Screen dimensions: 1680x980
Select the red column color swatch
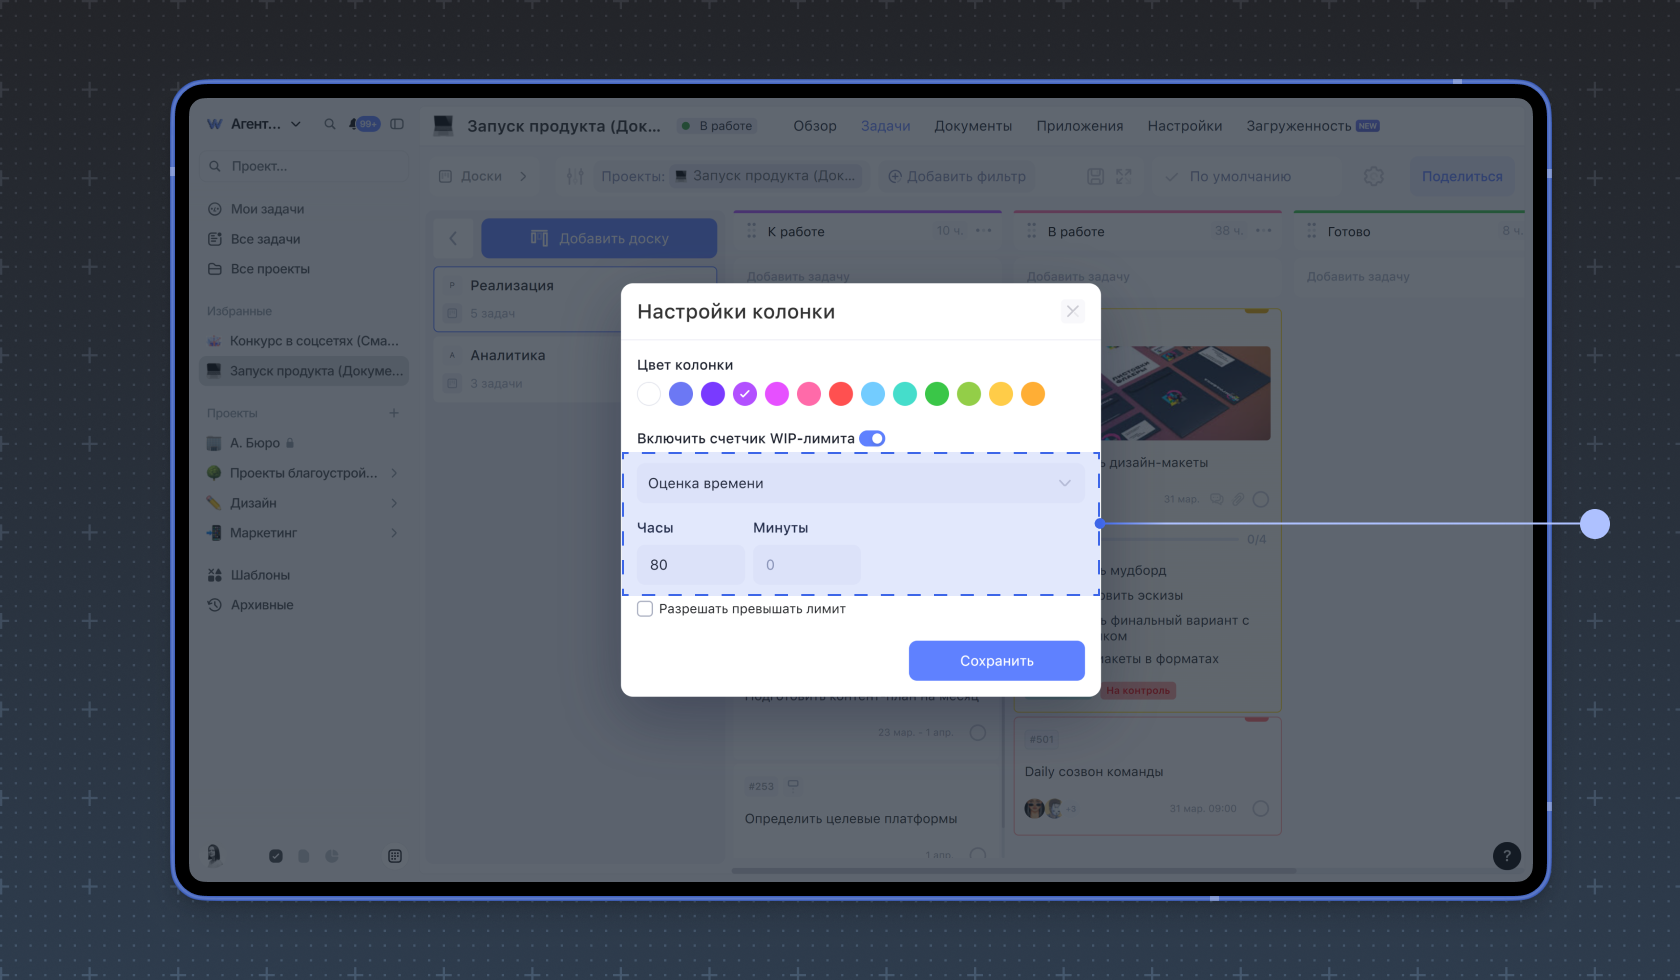841,394
